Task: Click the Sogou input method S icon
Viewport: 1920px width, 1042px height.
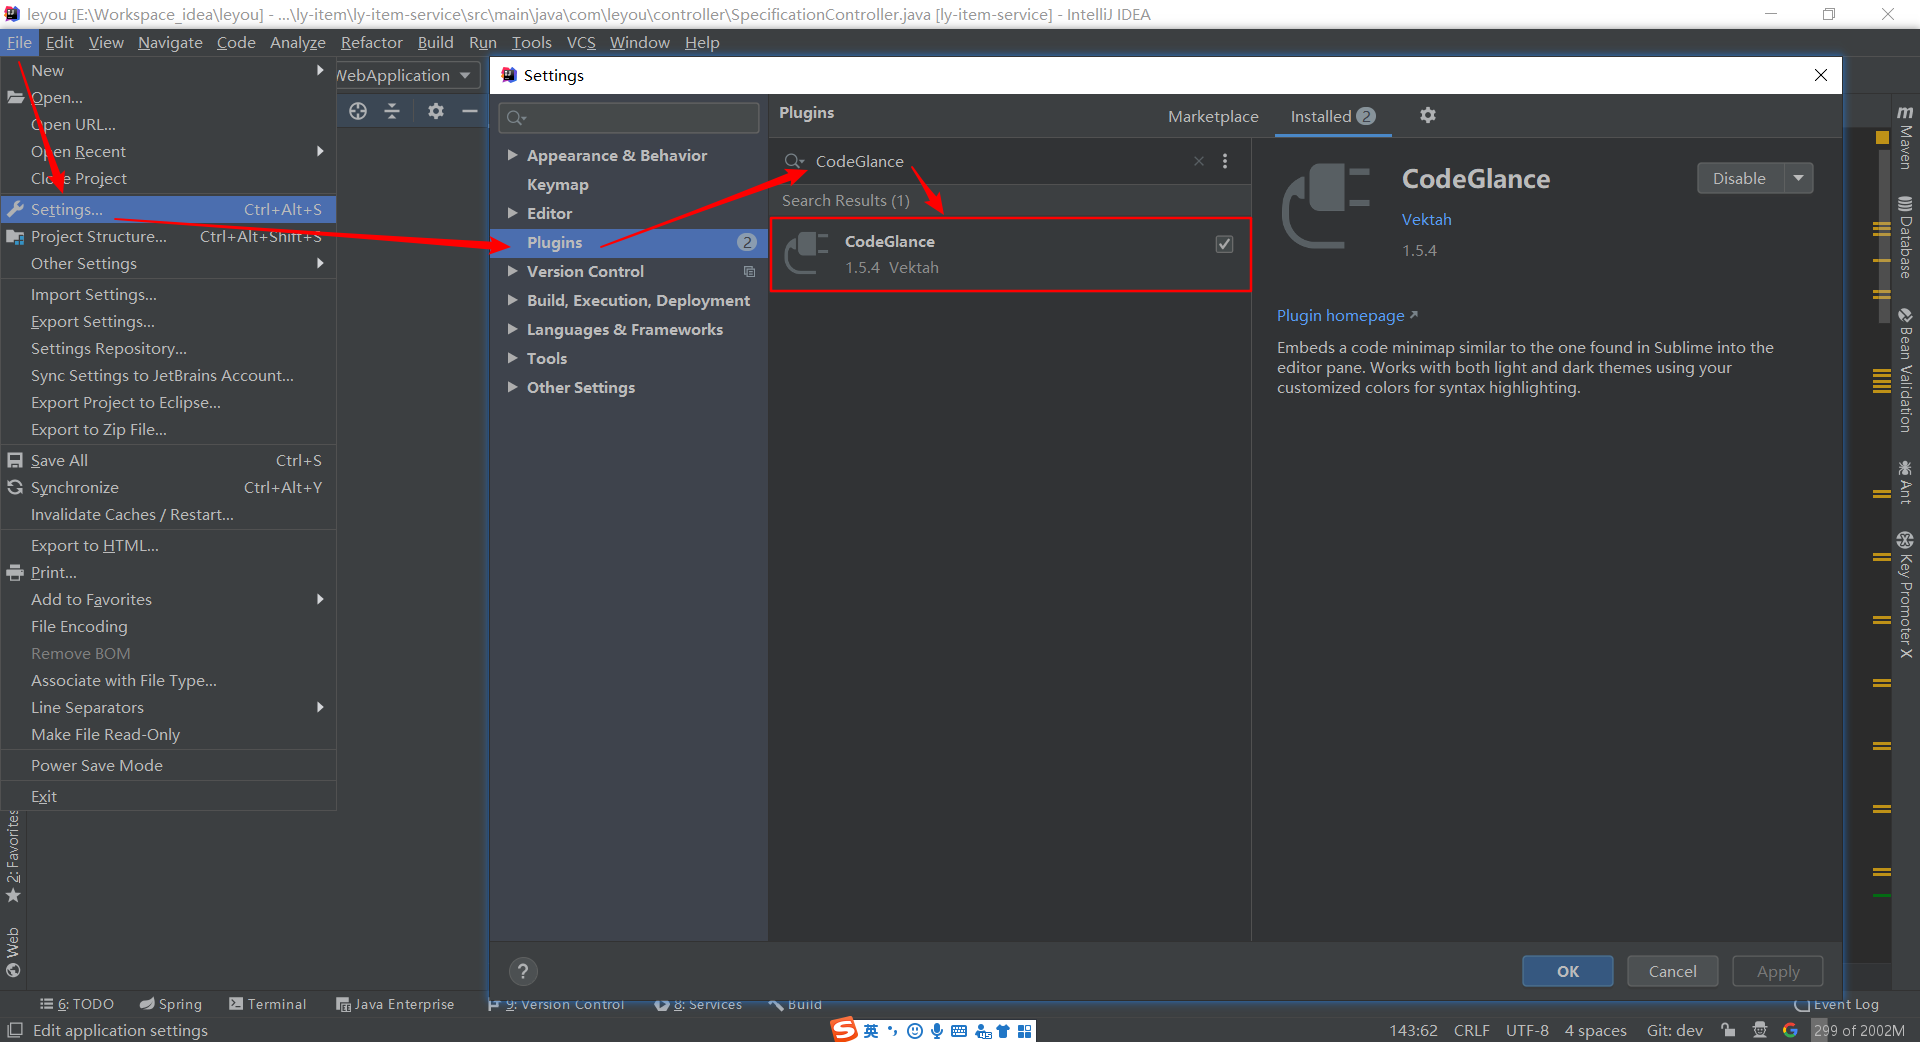Action: click(845, 1030)
